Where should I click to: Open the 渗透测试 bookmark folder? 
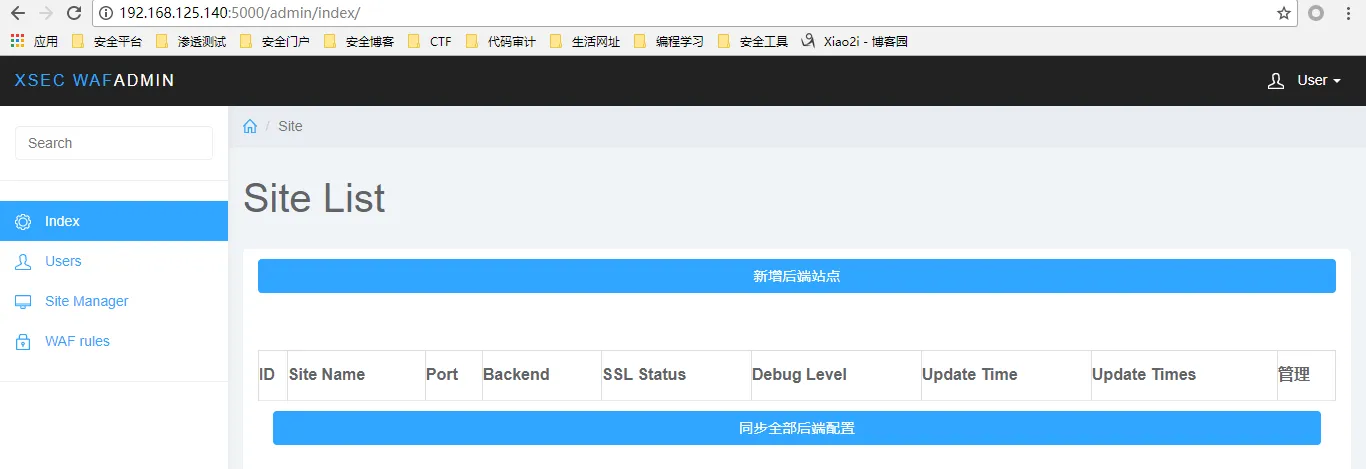[190, 42]
